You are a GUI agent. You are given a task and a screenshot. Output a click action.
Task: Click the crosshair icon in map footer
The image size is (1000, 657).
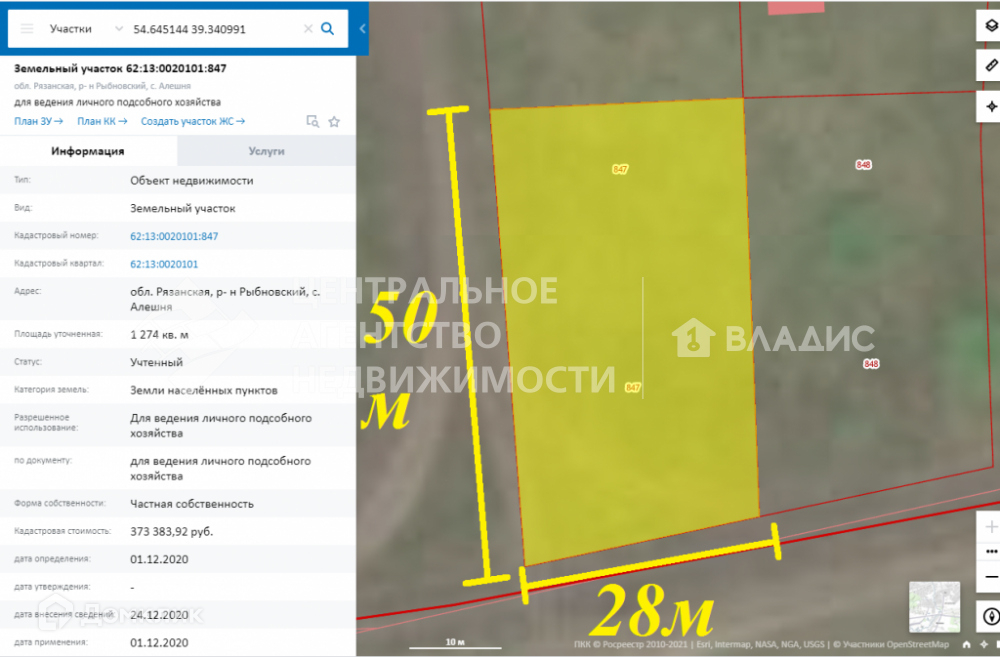[983, 644]
